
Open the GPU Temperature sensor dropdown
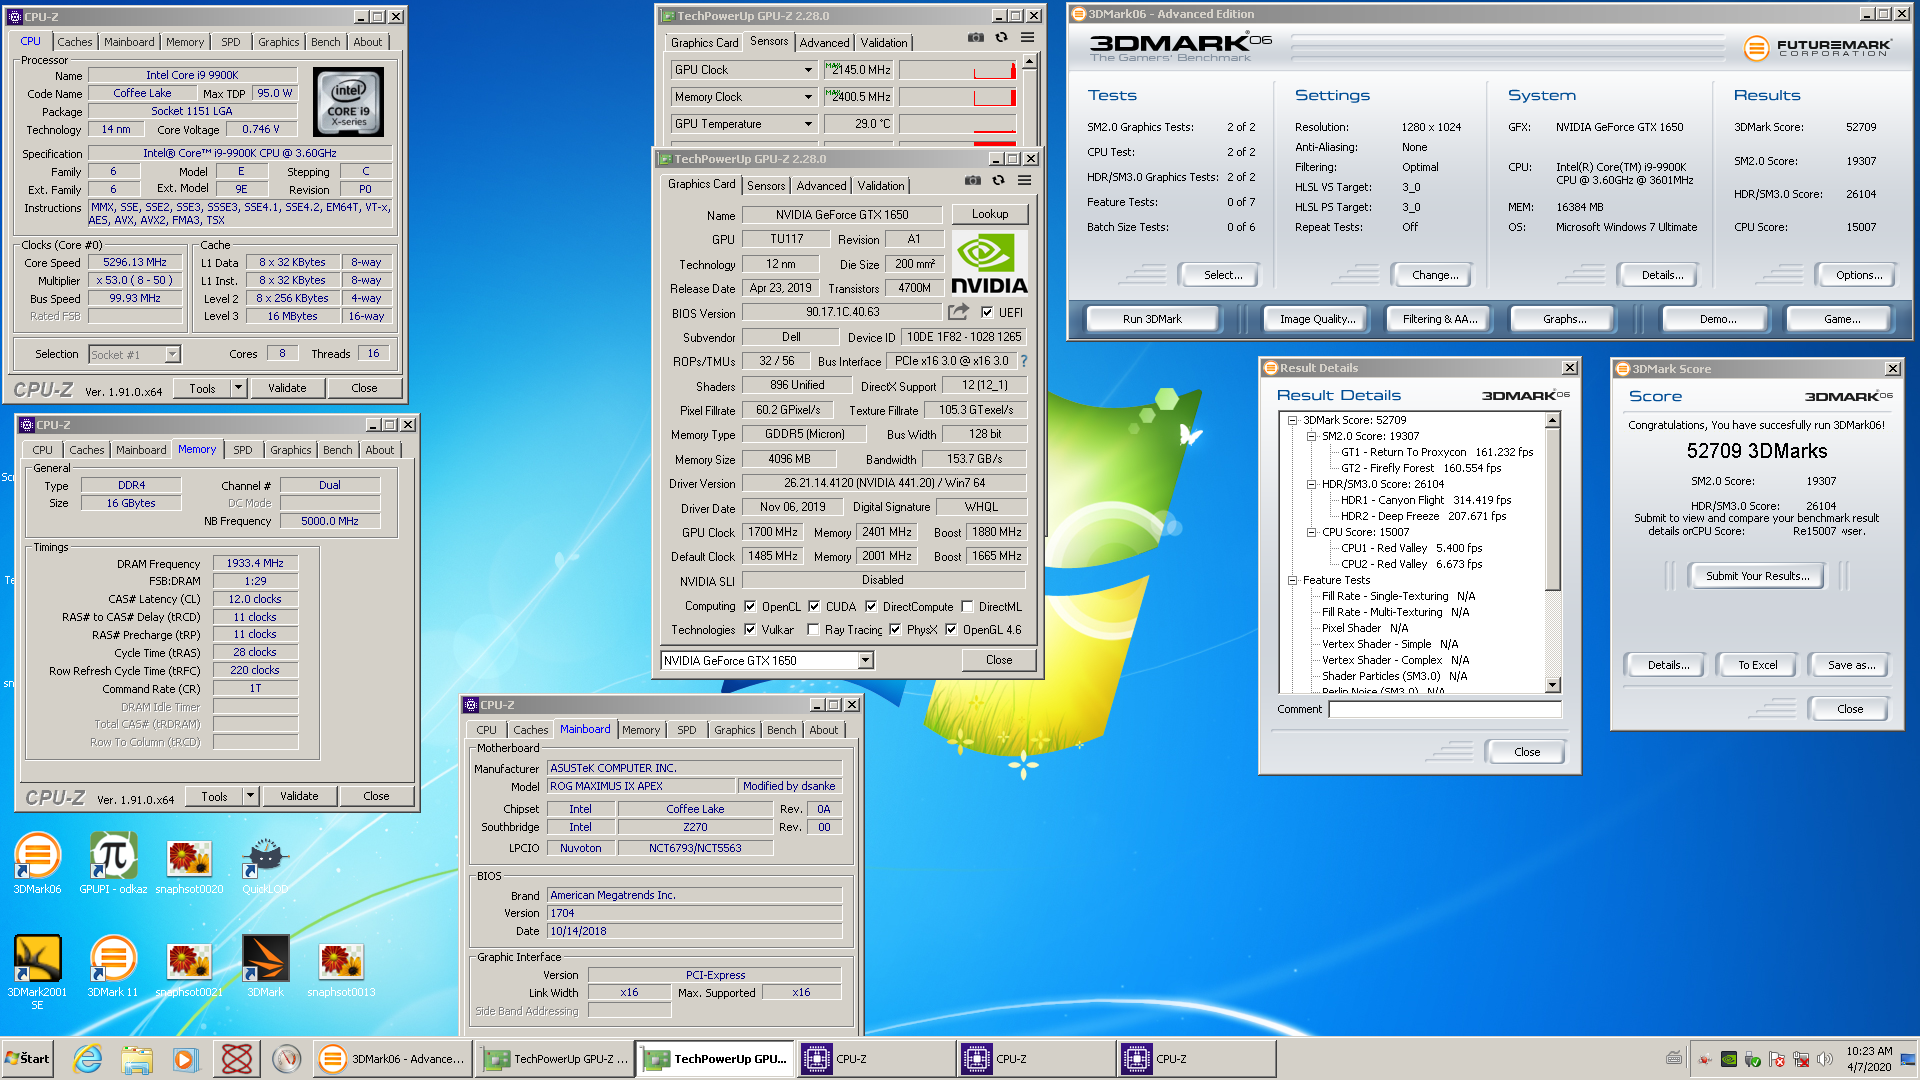pos(808,124)
